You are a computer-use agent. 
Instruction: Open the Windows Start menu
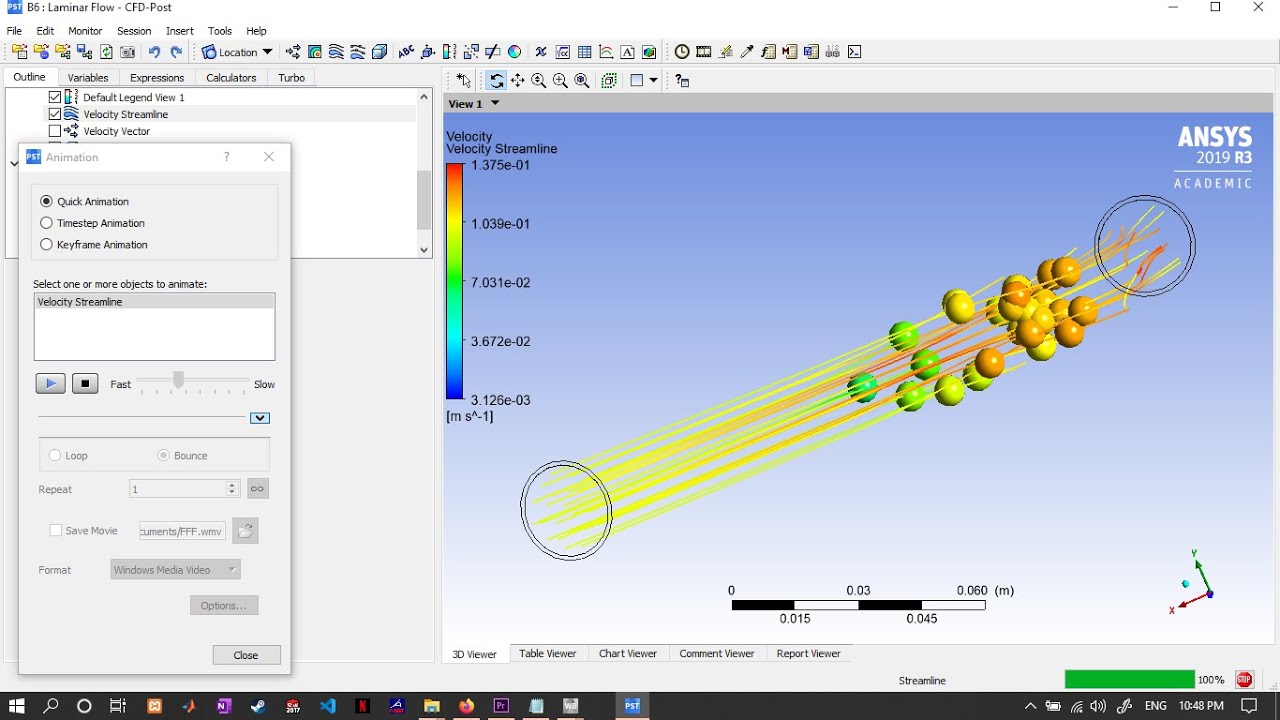point(16,706)
